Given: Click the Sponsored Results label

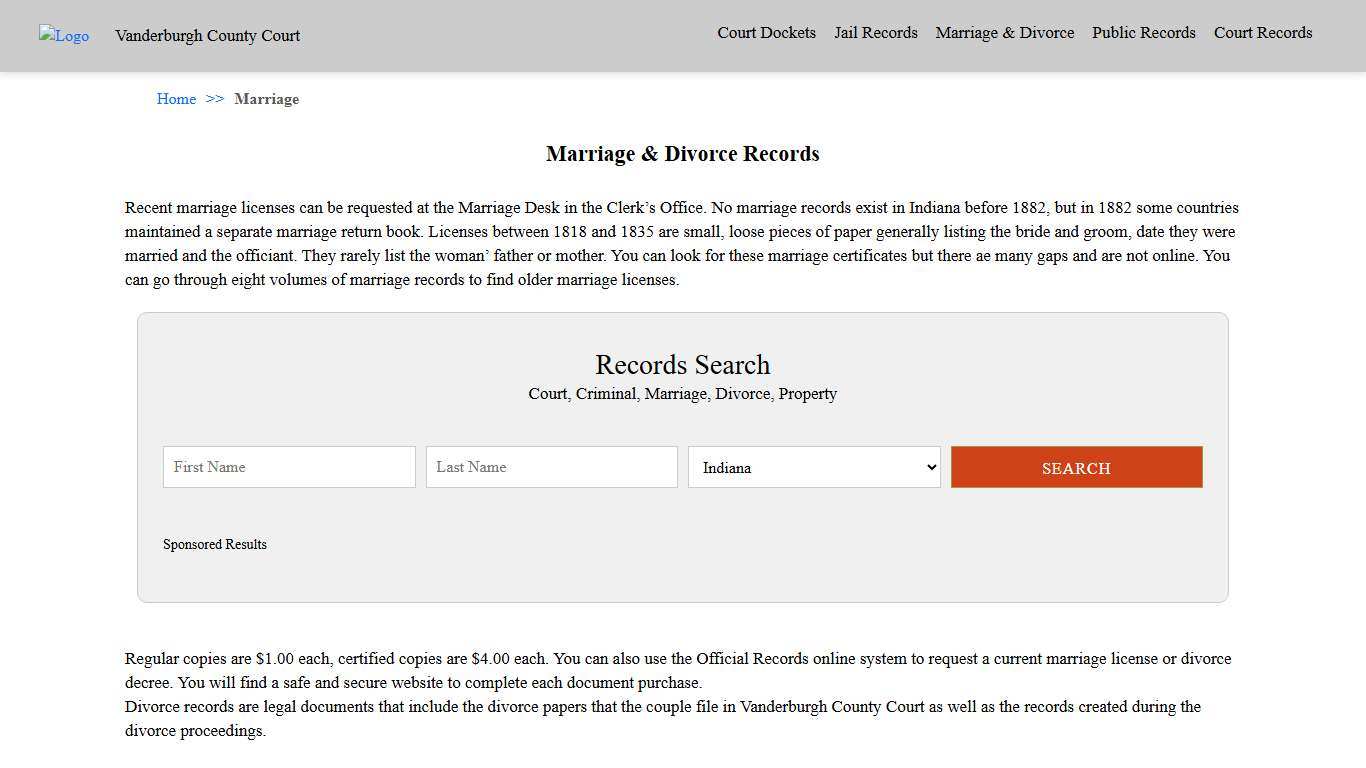Looking at the screenshot, I should tap(215, 544).
